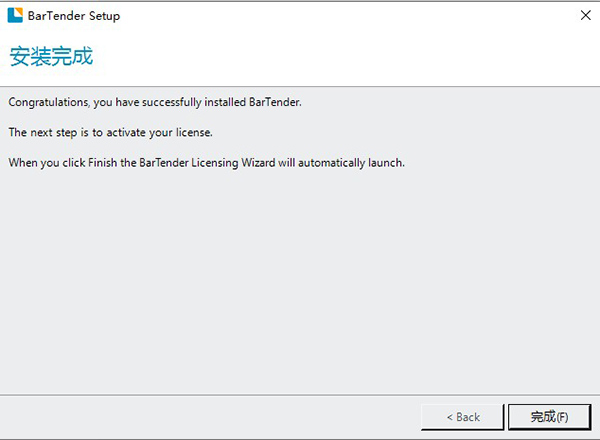Click 'The next step' text
Image resolution: width=600 pixels, height=440 pixels.
40,132
